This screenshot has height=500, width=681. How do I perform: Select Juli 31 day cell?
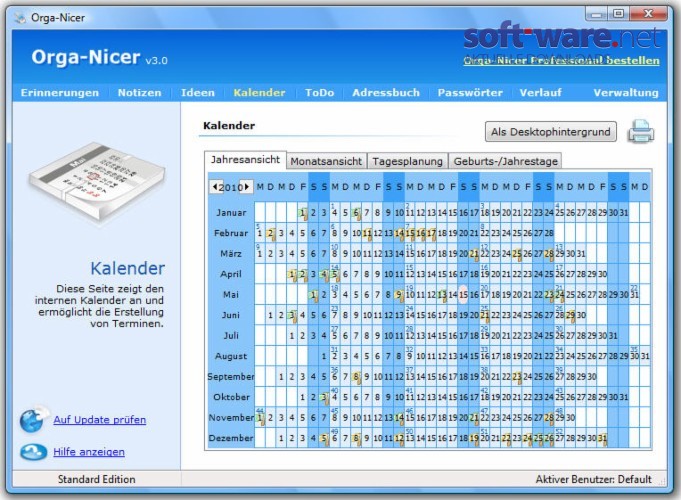pyautogui.click(x=613, y=336)
